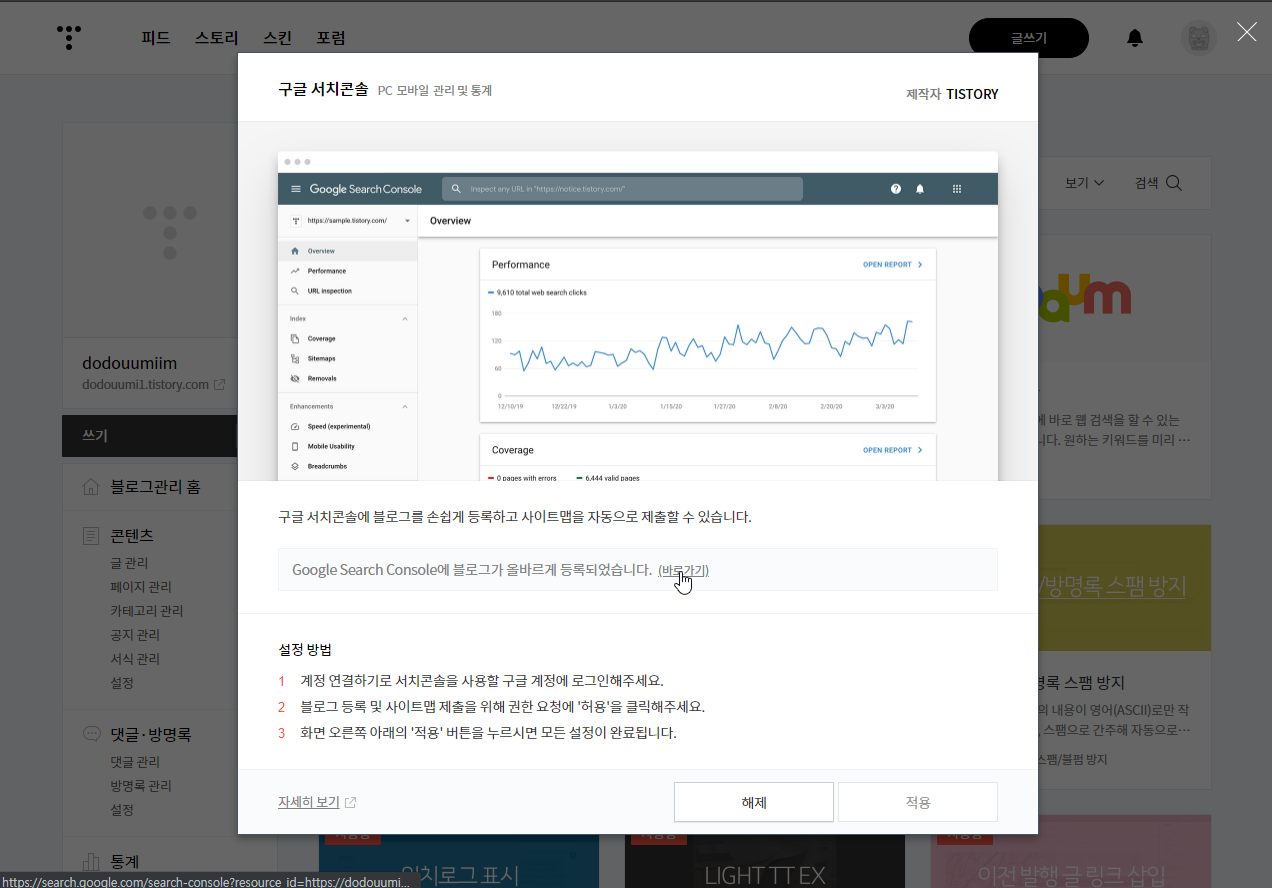Open 방명록 관리 in the sidebar
The image size is (1272, 888).
click(x=141, y=786)
